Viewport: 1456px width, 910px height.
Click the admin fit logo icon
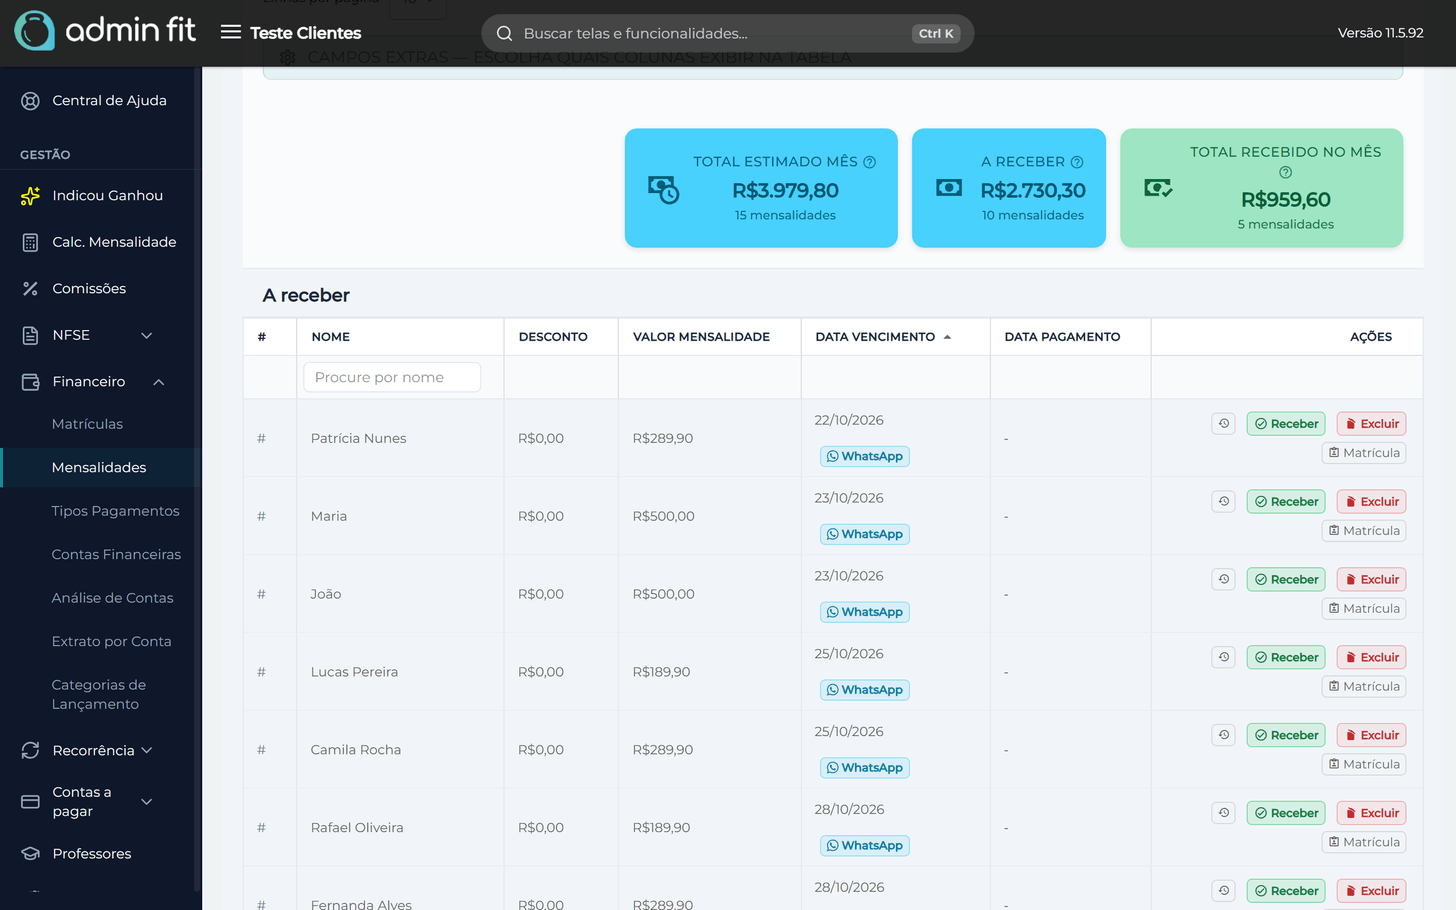click(35, 31)
